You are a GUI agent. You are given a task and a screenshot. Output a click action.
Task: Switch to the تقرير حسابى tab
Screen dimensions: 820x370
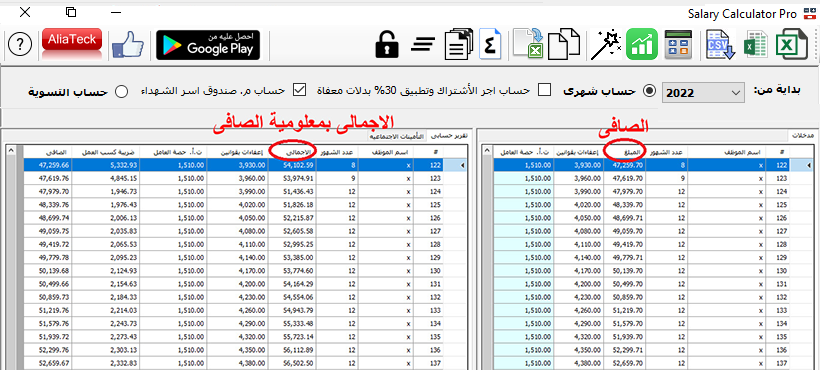click(448, 136)
